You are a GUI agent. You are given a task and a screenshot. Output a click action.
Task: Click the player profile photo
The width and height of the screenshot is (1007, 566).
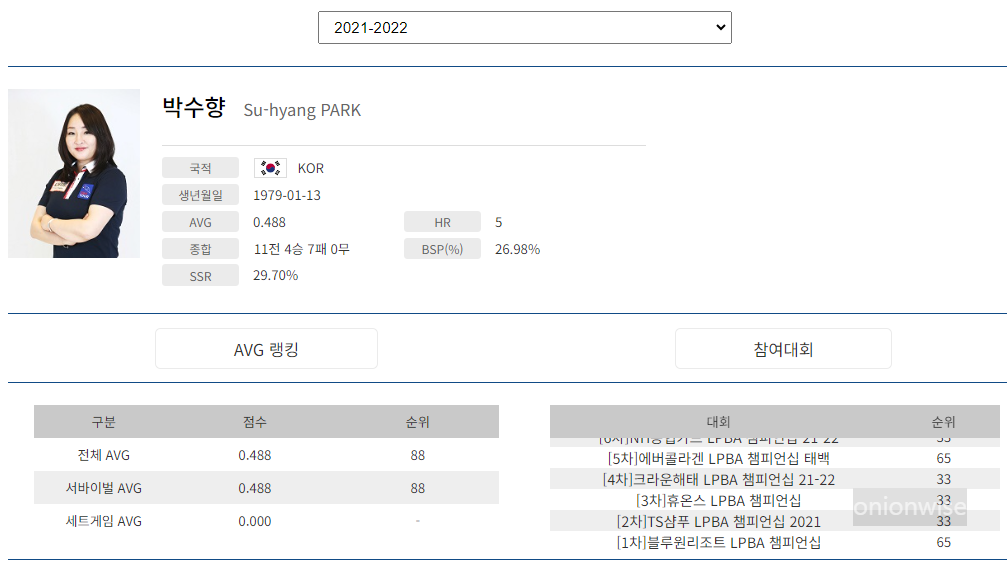click(x=74, y=173)
